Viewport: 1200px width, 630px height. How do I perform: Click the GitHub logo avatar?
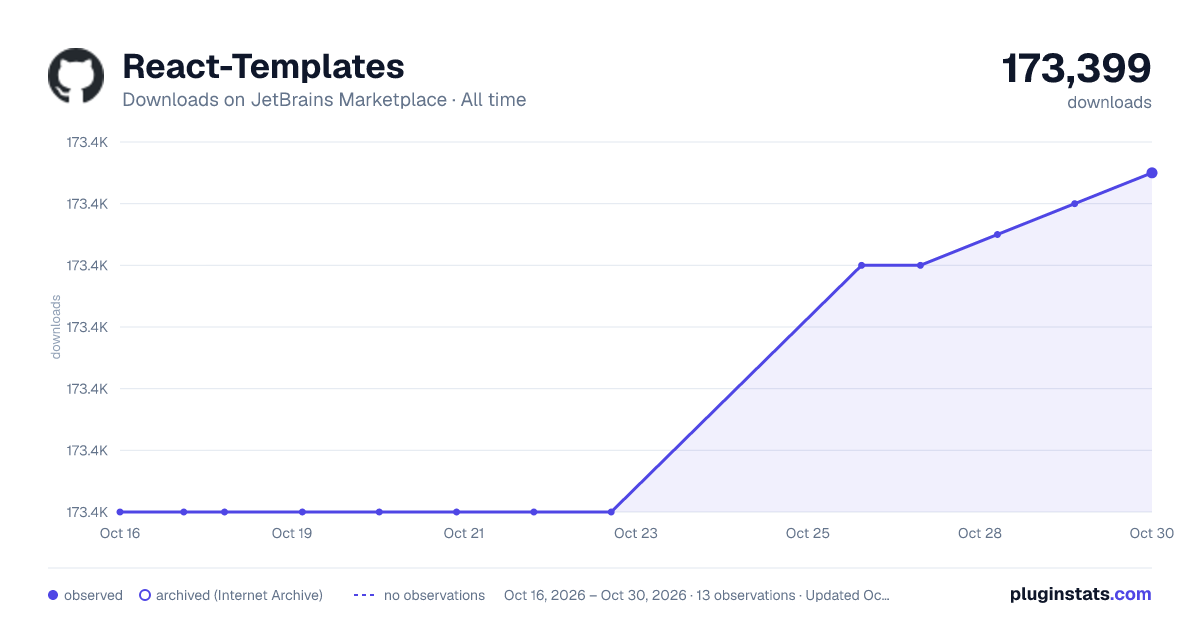[x=76, y=76]
